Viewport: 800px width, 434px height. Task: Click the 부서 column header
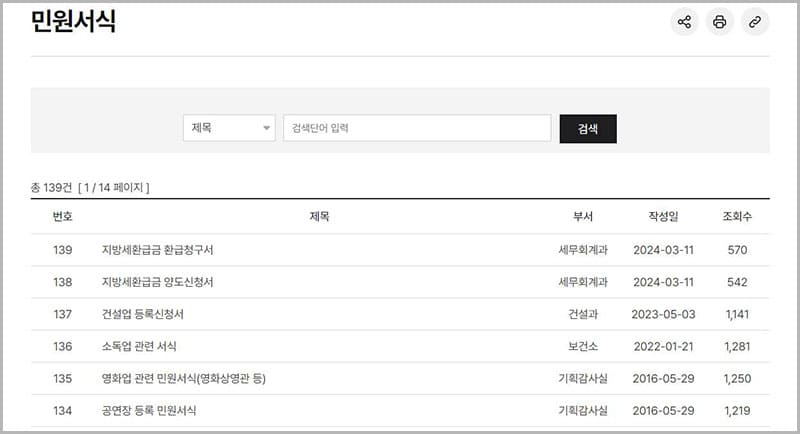pyautogui.click(x=583, y=216)
